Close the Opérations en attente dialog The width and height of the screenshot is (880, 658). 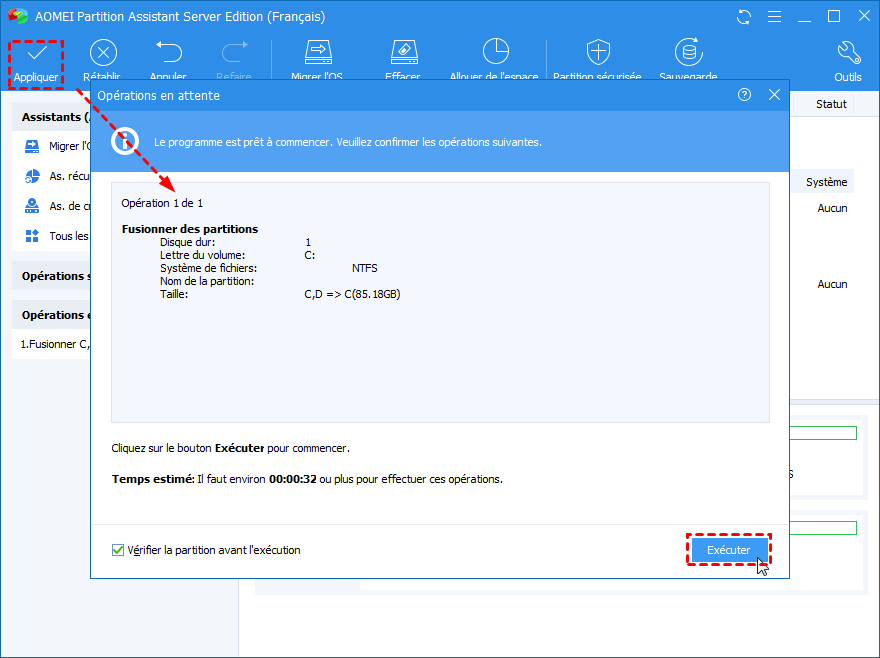774,95
